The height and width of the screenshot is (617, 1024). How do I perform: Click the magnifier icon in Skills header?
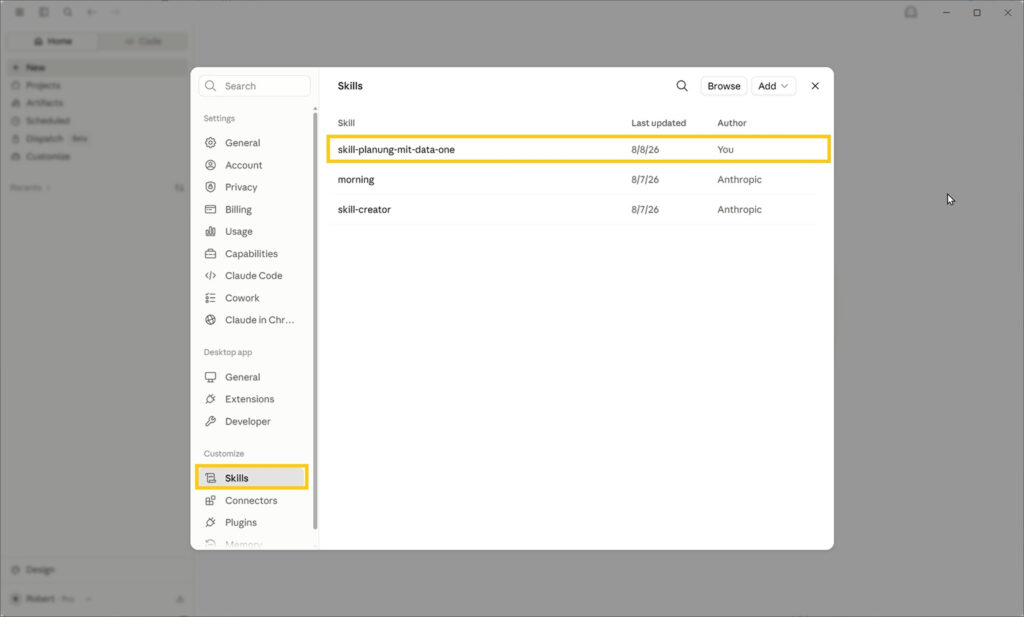[682, 86]
